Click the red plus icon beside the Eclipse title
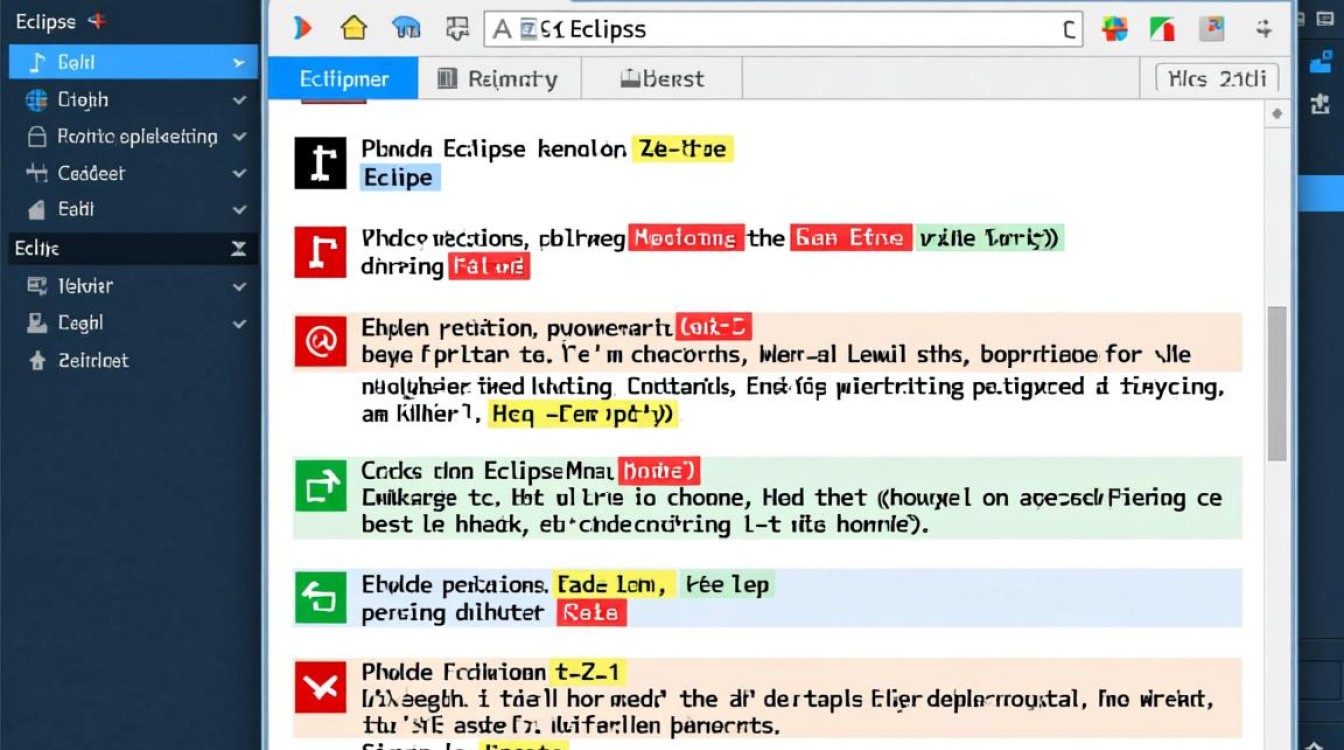The image size is (1344, 750). (x=98, y=21)
